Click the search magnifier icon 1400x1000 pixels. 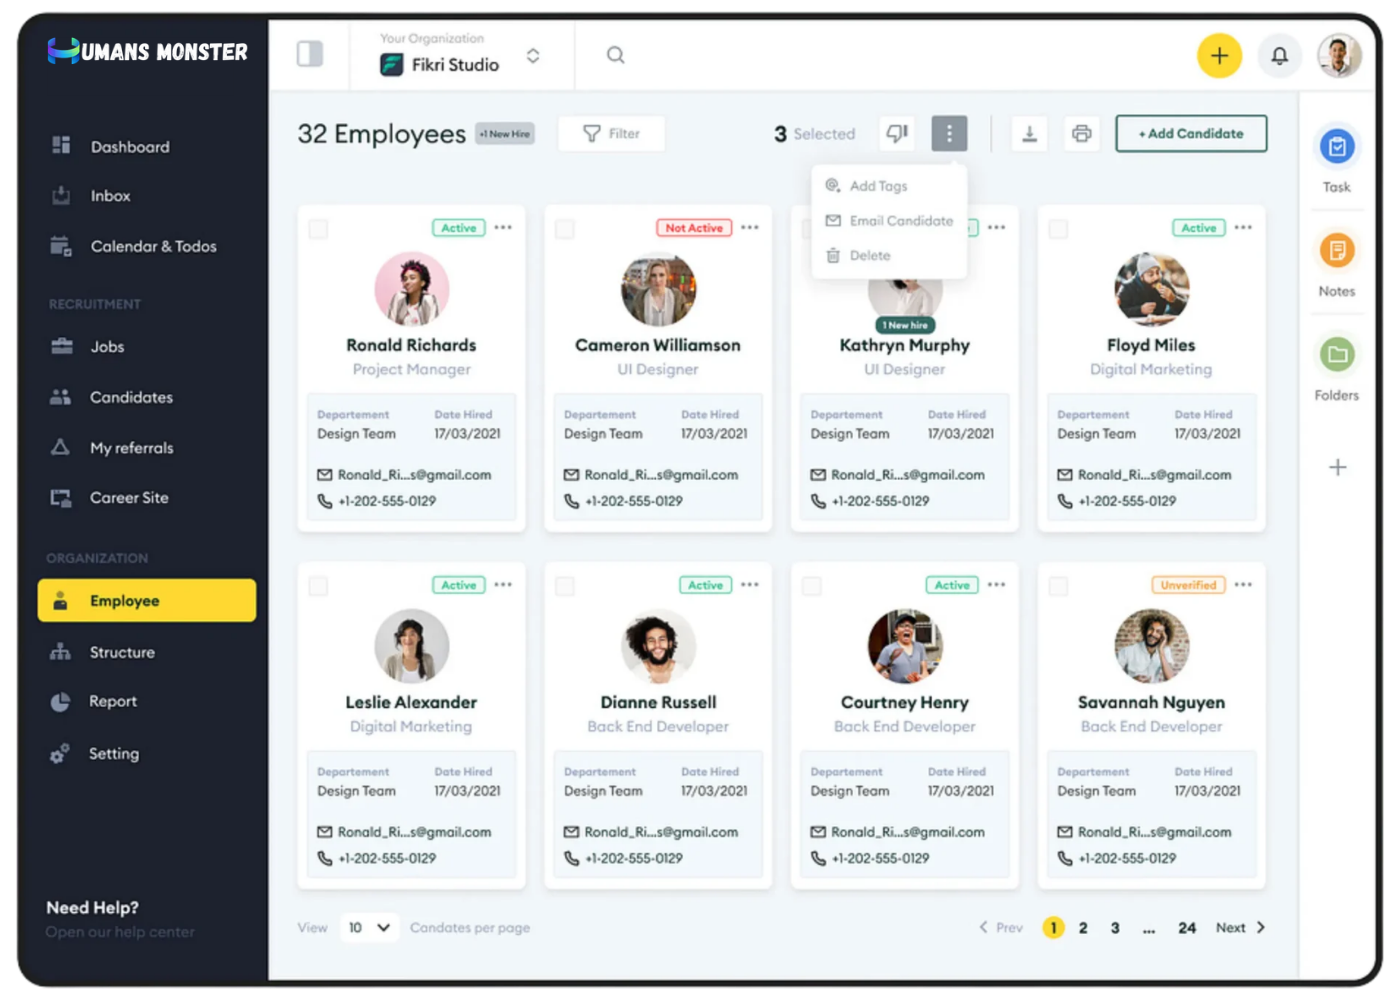(616, 55)
